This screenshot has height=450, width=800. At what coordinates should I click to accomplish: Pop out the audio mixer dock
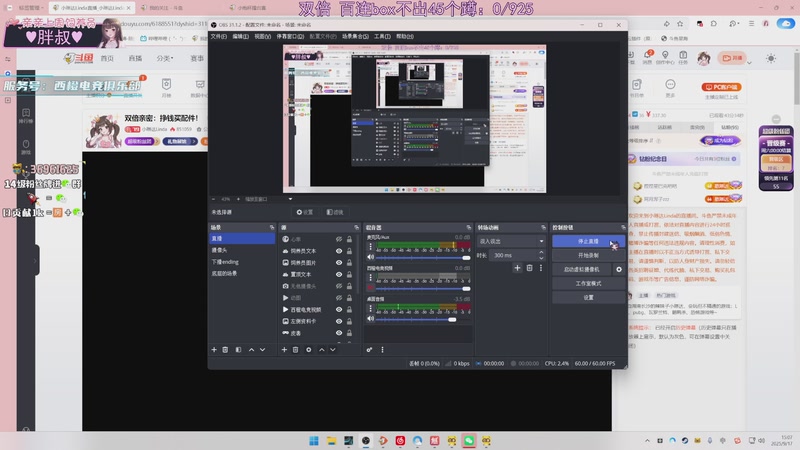coord(469,227)
